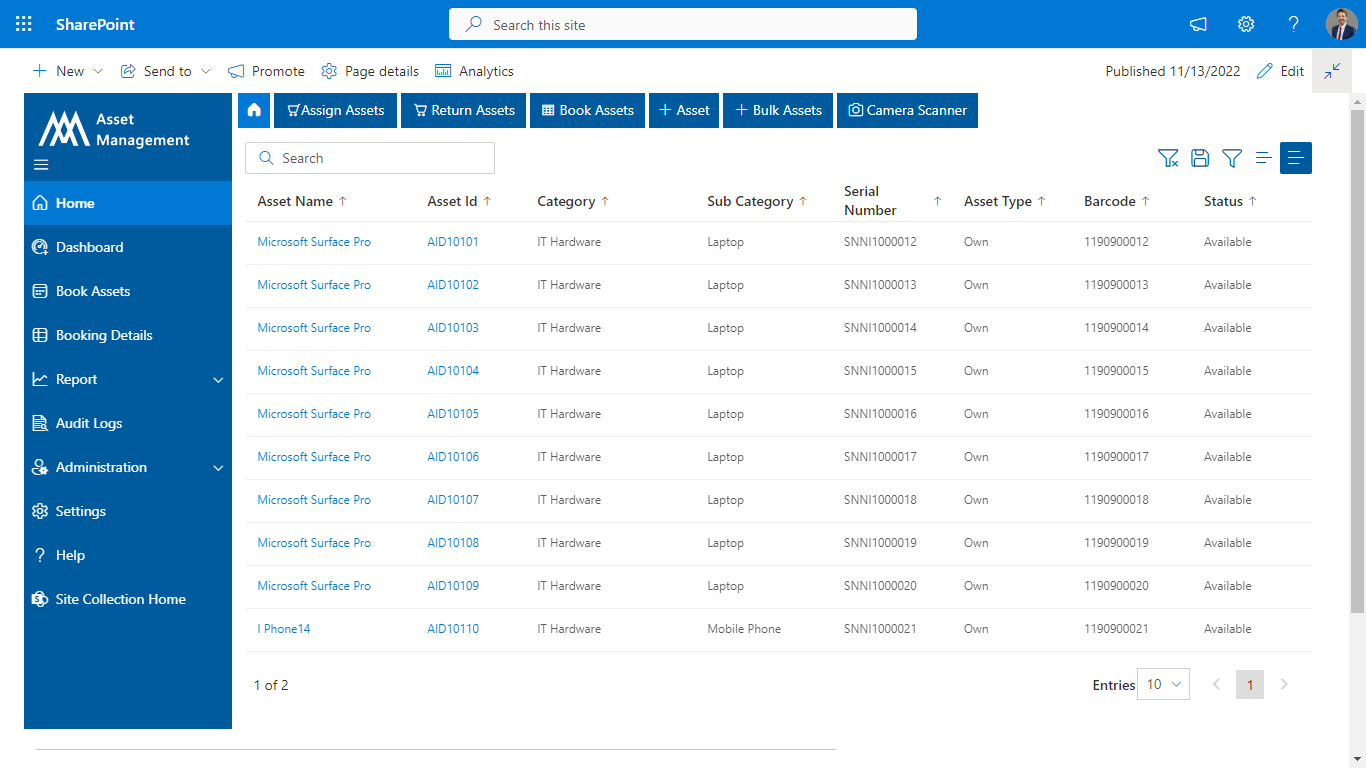
Task: Open the detailed list view toggle
Action: click(1295, 158)
